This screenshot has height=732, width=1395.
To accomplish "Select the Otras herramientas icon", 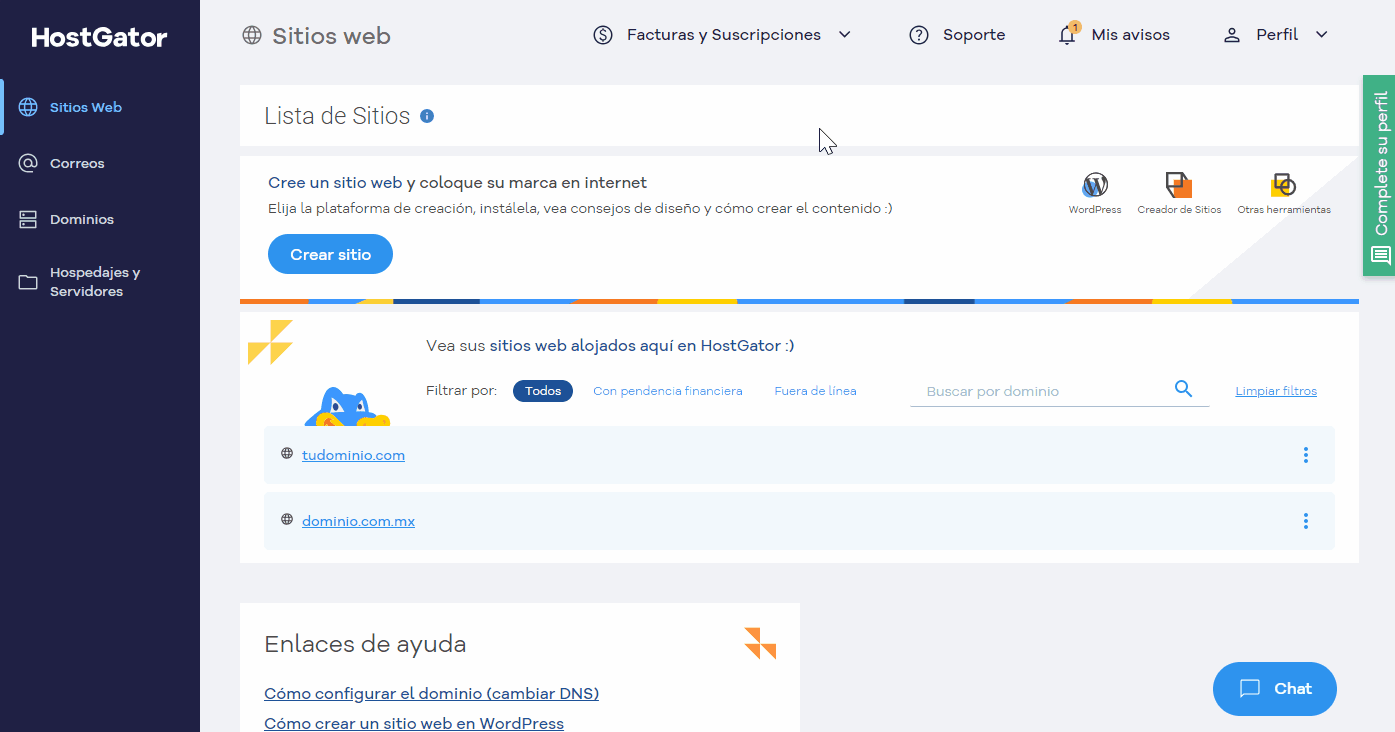I will coord(1283,185).
